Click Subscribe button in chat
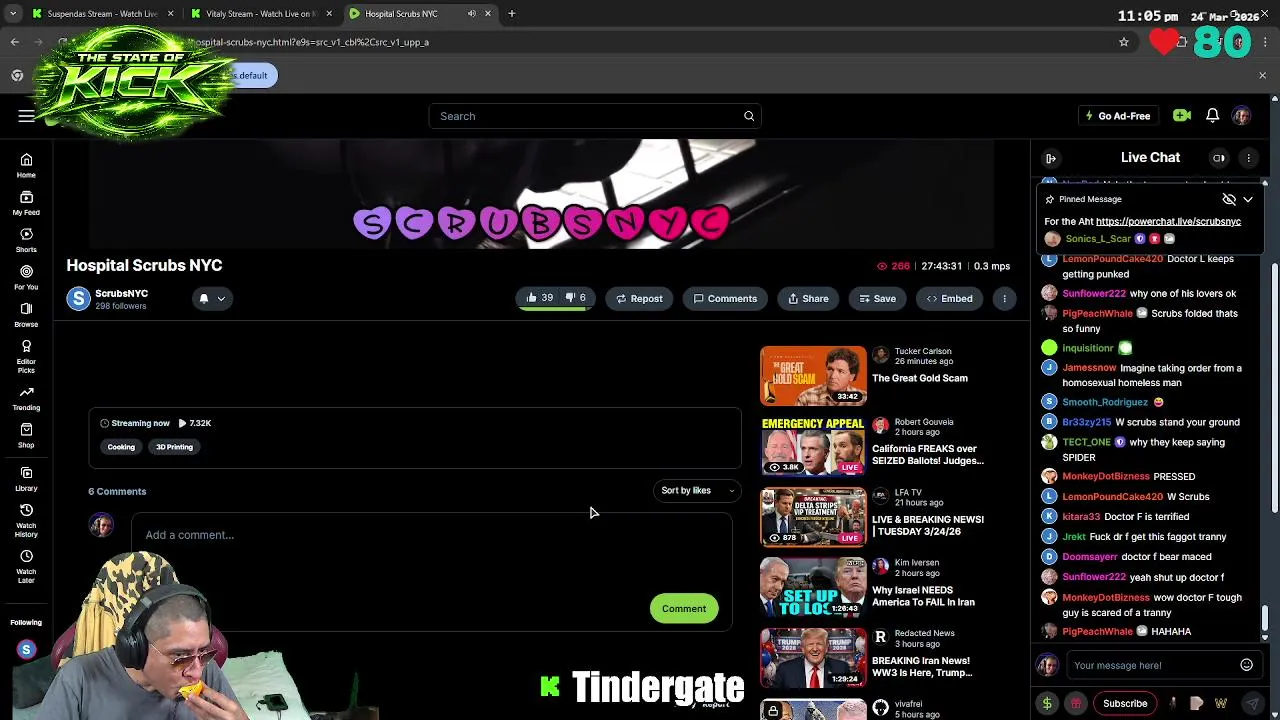This screenshot has width=1280, height=720. 1125,703
